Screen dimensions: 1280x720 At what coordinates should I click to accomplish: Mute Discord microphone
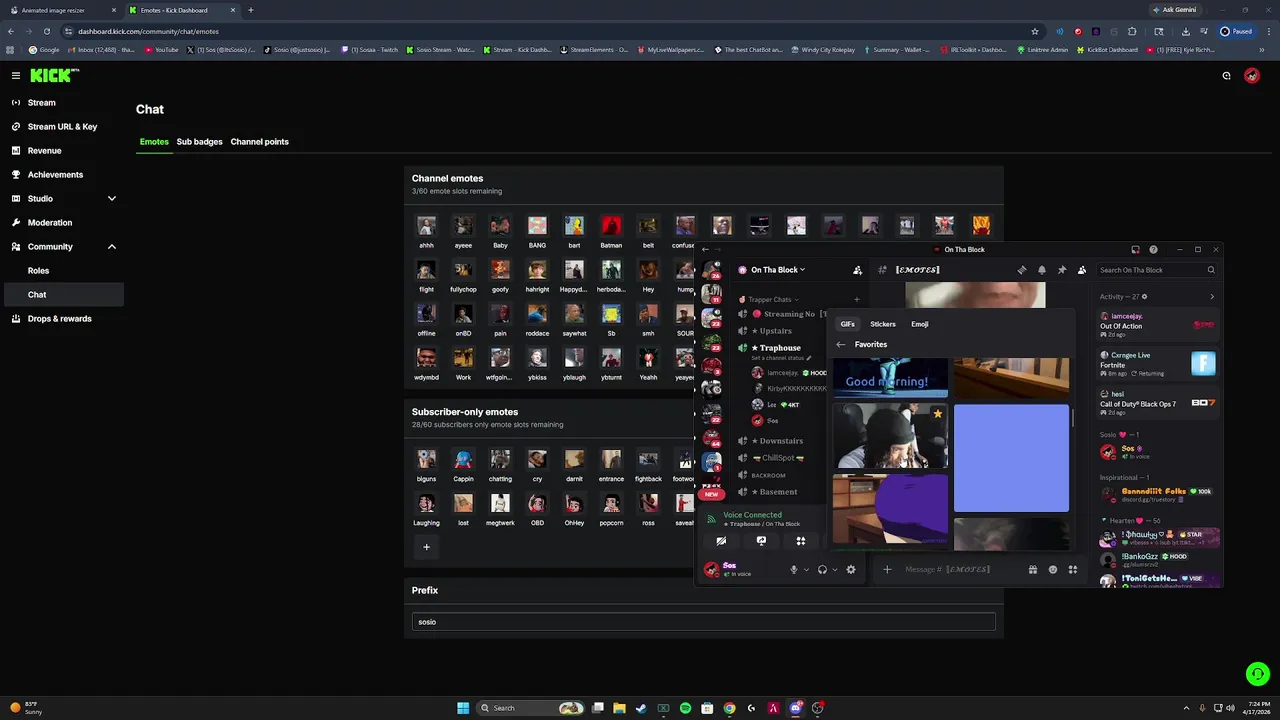794,570
